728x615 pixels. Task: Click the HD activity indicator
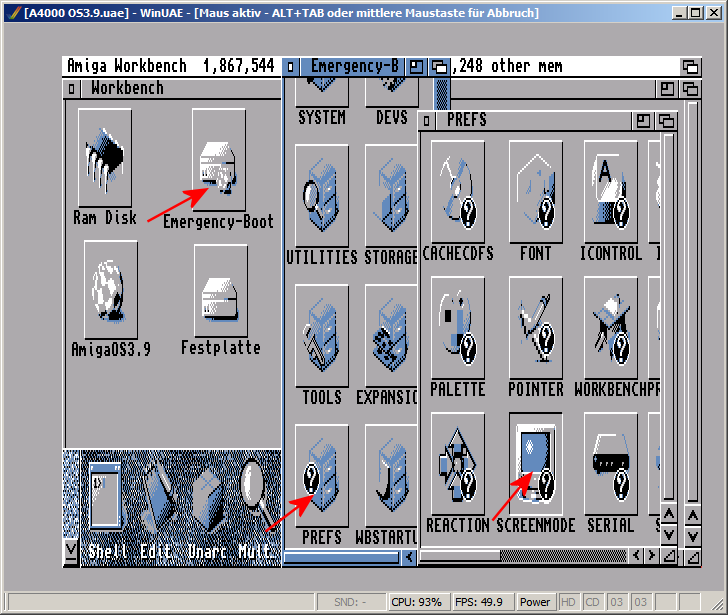coord(568,602)
